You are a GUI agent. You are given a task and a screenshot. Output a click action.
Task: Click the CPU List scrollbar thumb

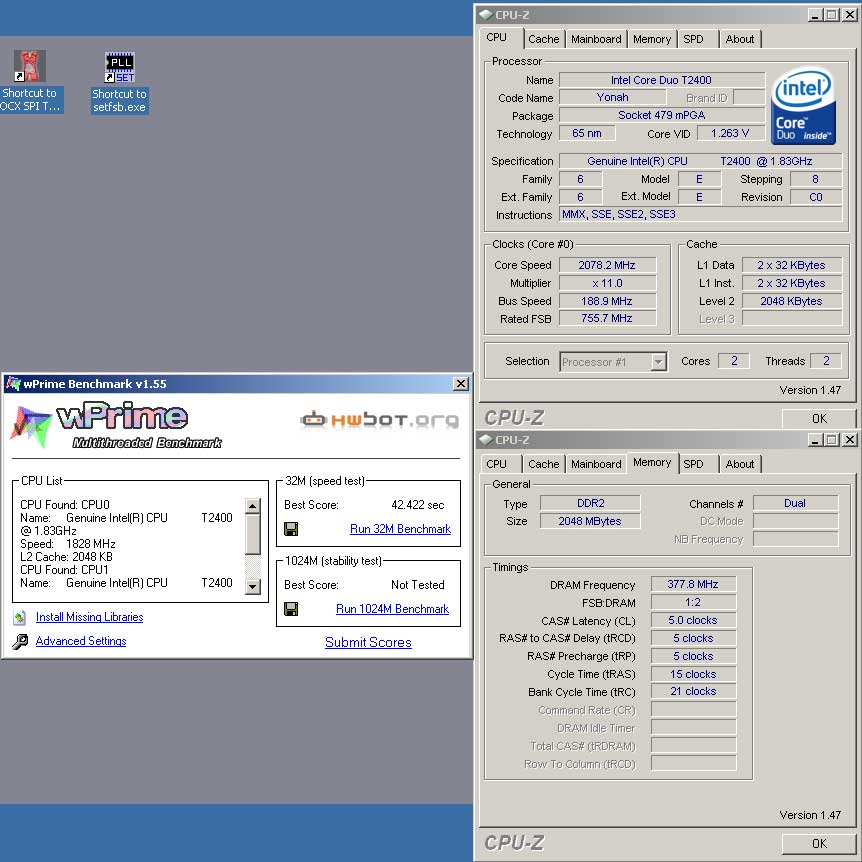pyautogui.click(x=252, y=534)
